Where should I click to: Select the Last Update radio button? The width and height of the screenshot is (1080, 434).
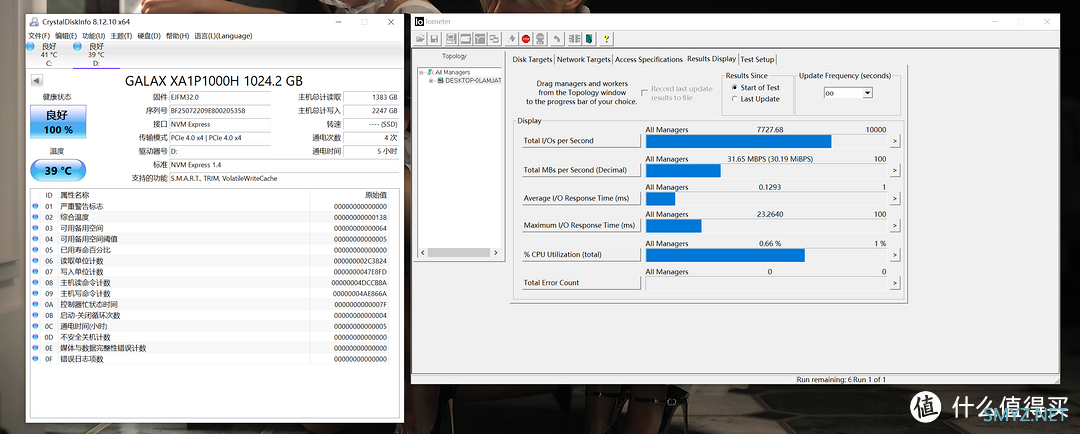[734, 99]
